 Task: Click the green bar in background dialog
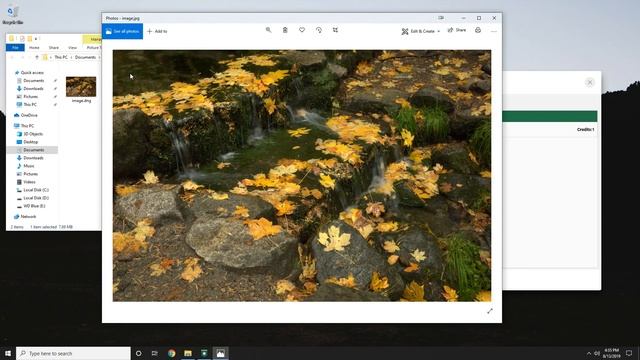coord(550,116)
